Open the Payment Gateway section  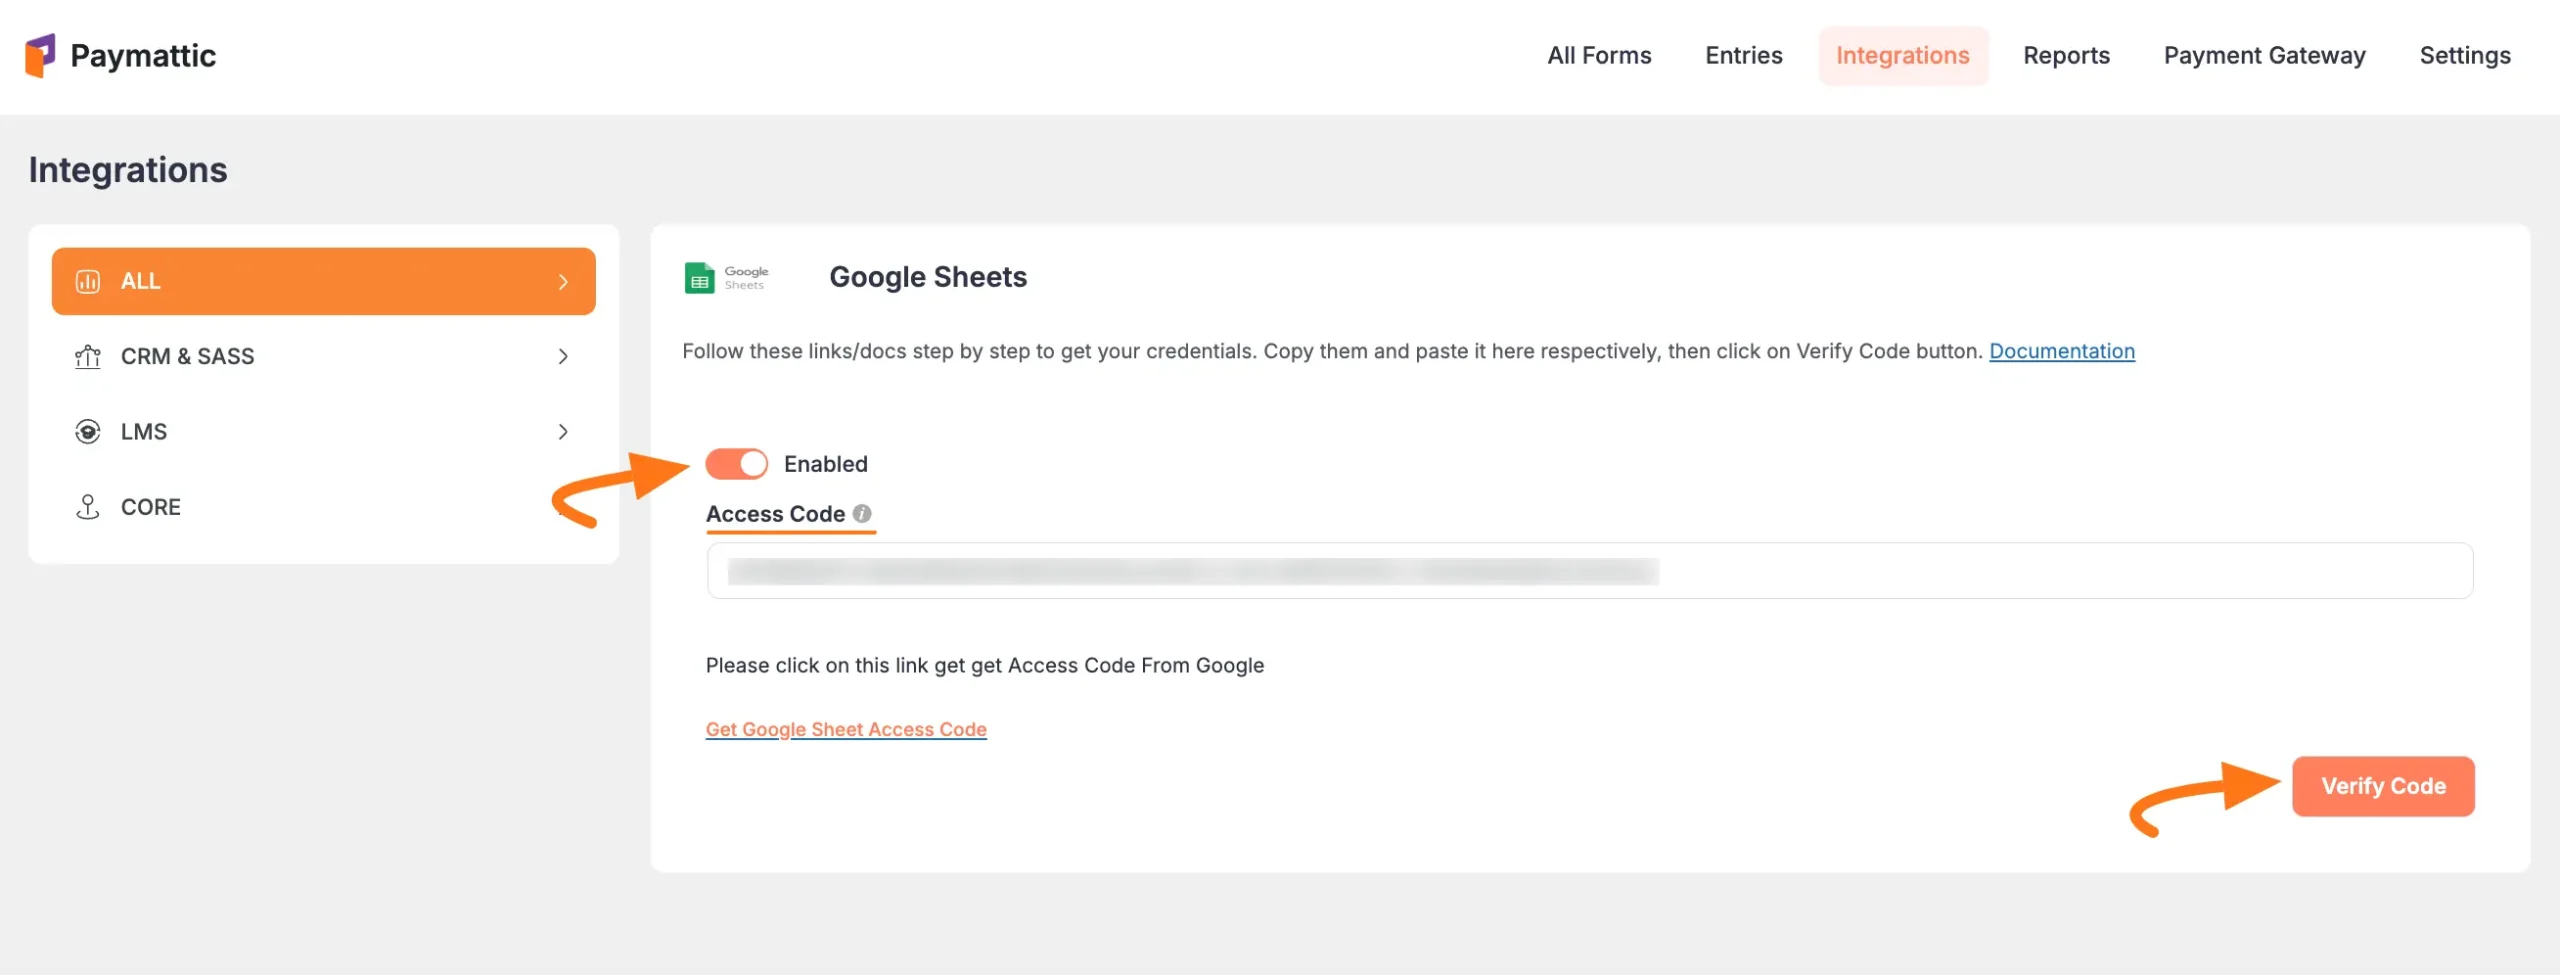(2264, 56)
